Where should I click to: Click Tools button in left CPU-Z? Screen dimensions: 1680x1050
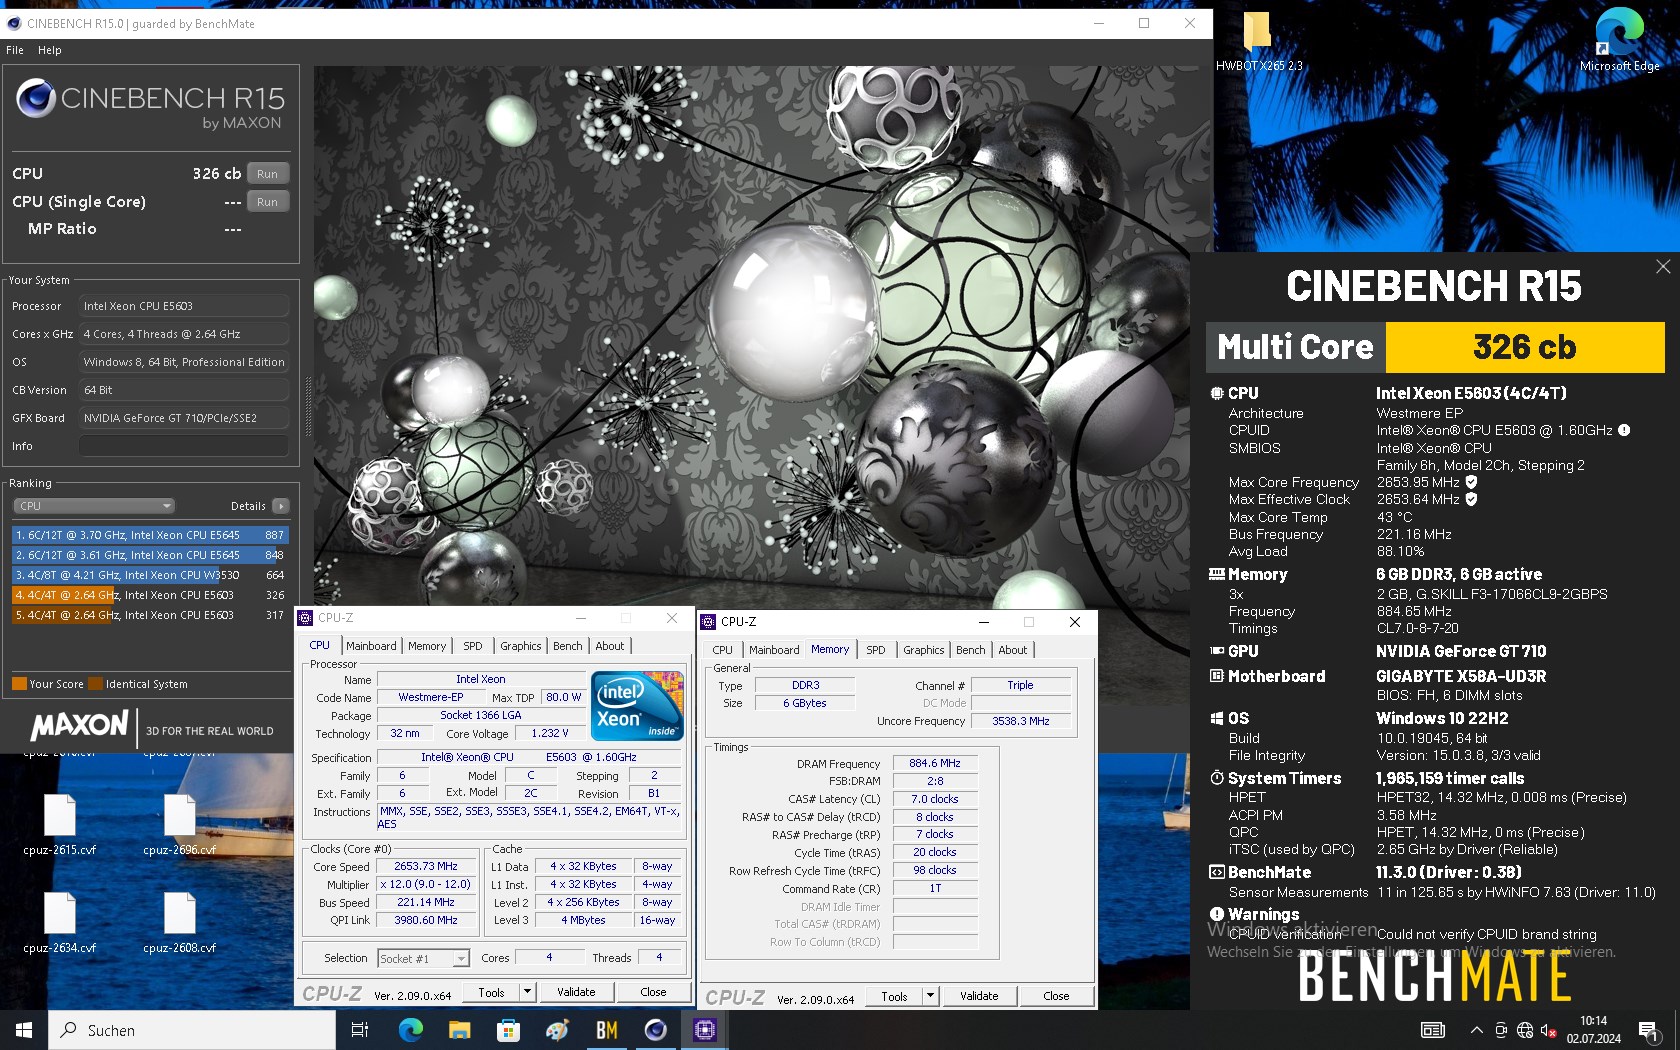pos(491,992)
